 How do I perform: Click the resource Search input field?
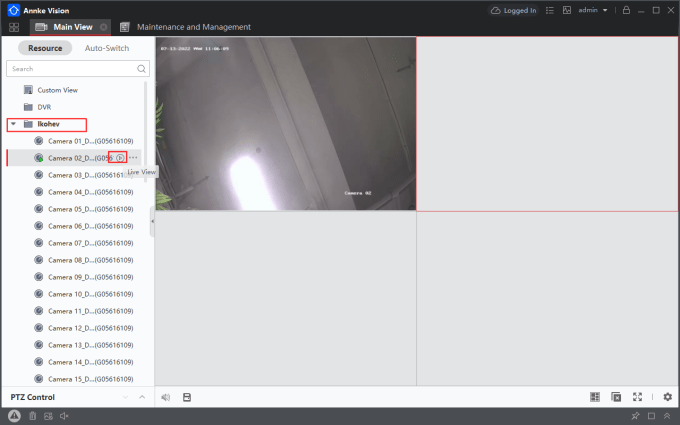click(x=70, y=69)
